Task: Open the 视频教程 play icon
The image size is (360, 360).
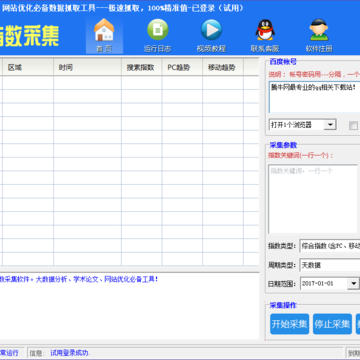Action: (211, 35)
